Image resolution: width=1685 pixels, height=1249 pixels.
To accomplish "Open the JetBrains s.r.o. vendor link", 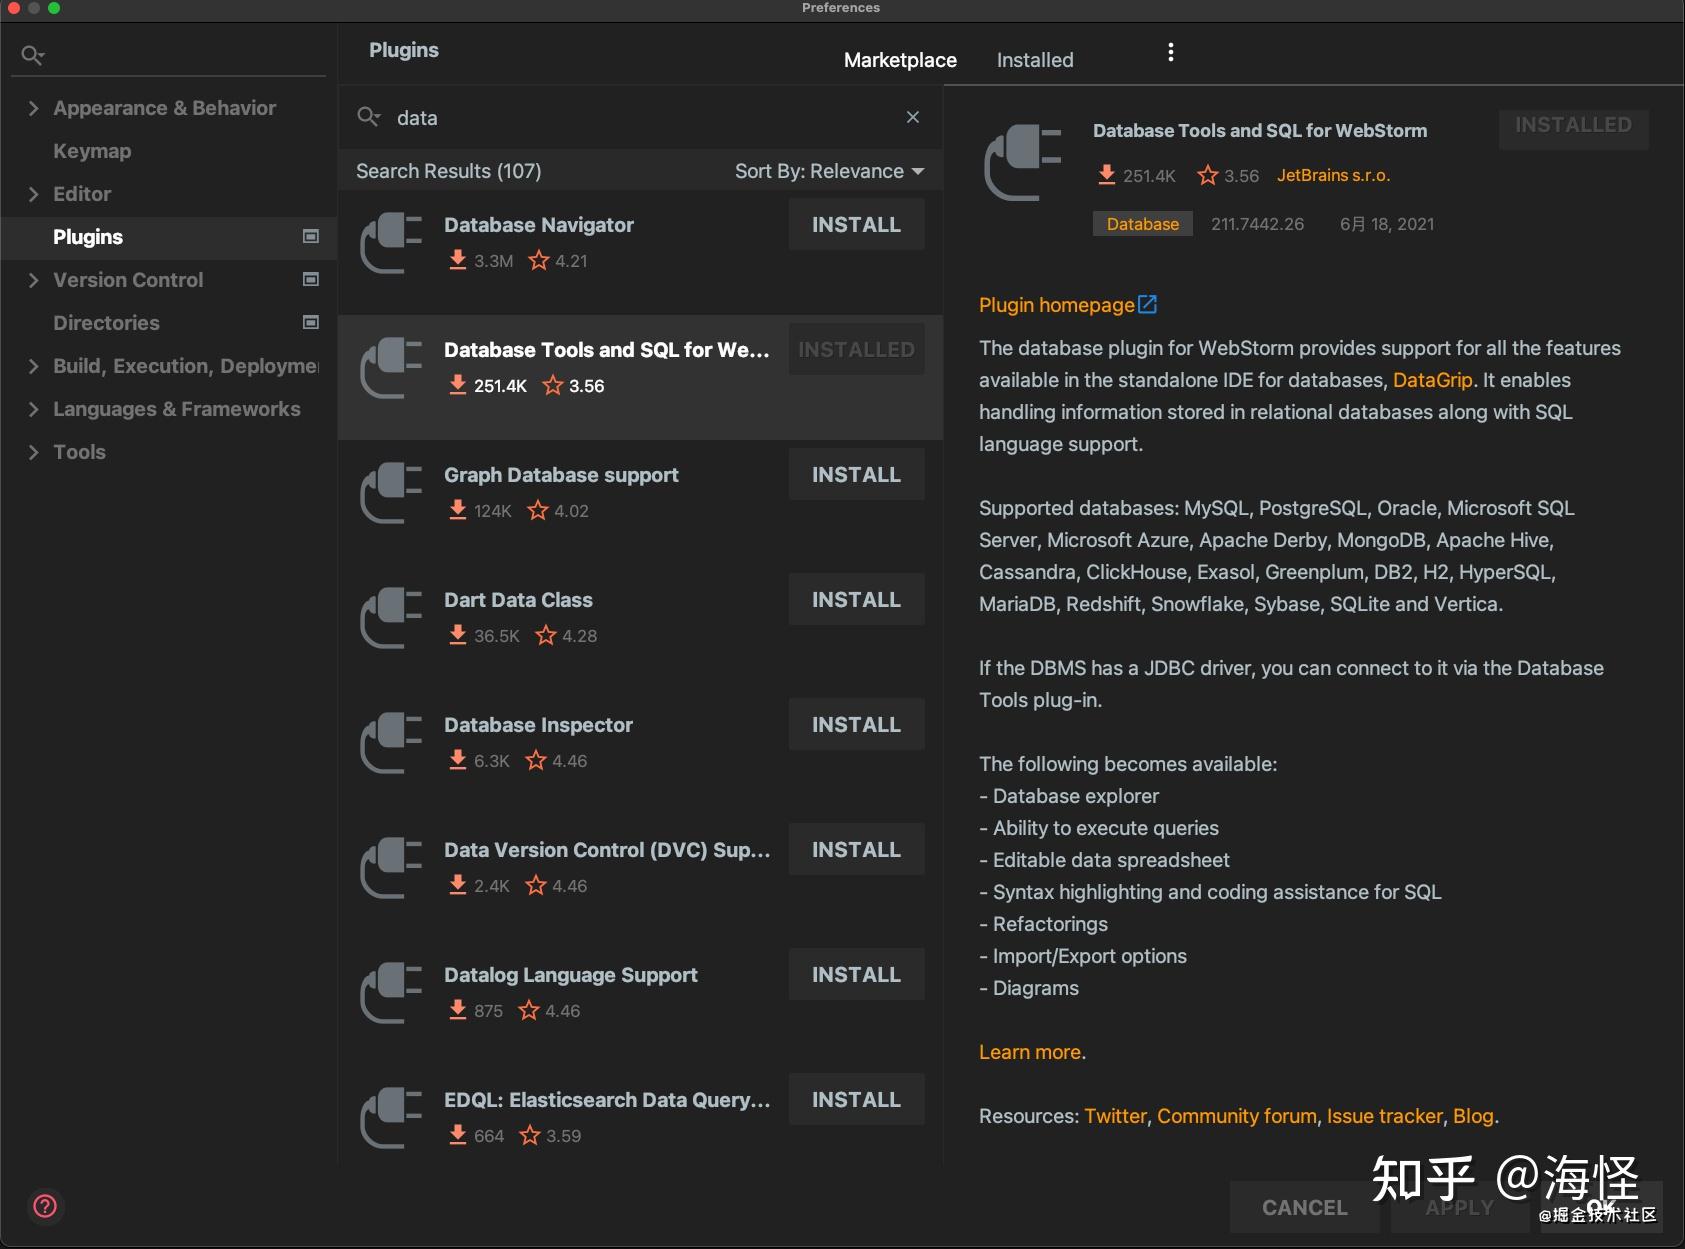I will (x=1333, y=175).
